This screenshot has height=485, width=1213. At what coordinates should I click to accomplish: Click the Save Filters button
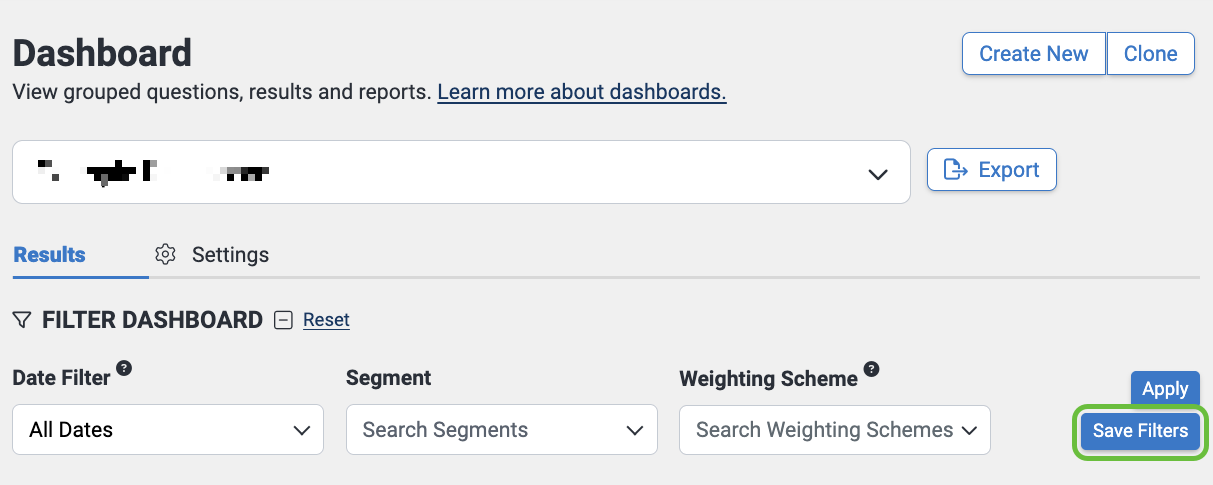pyautogui.click(x=1140, y=431)
